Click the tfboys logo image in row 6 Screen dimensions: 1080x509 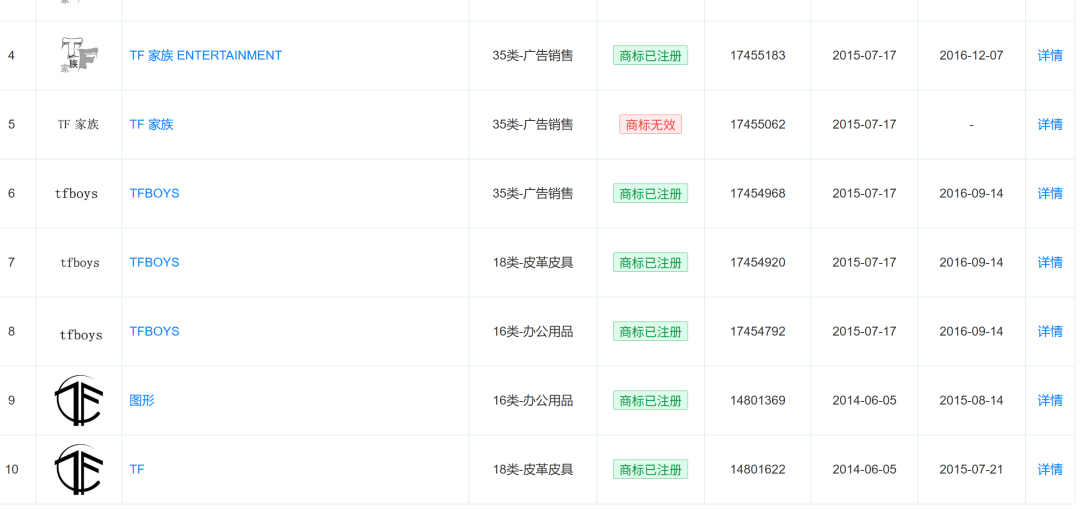pos(76,194)
